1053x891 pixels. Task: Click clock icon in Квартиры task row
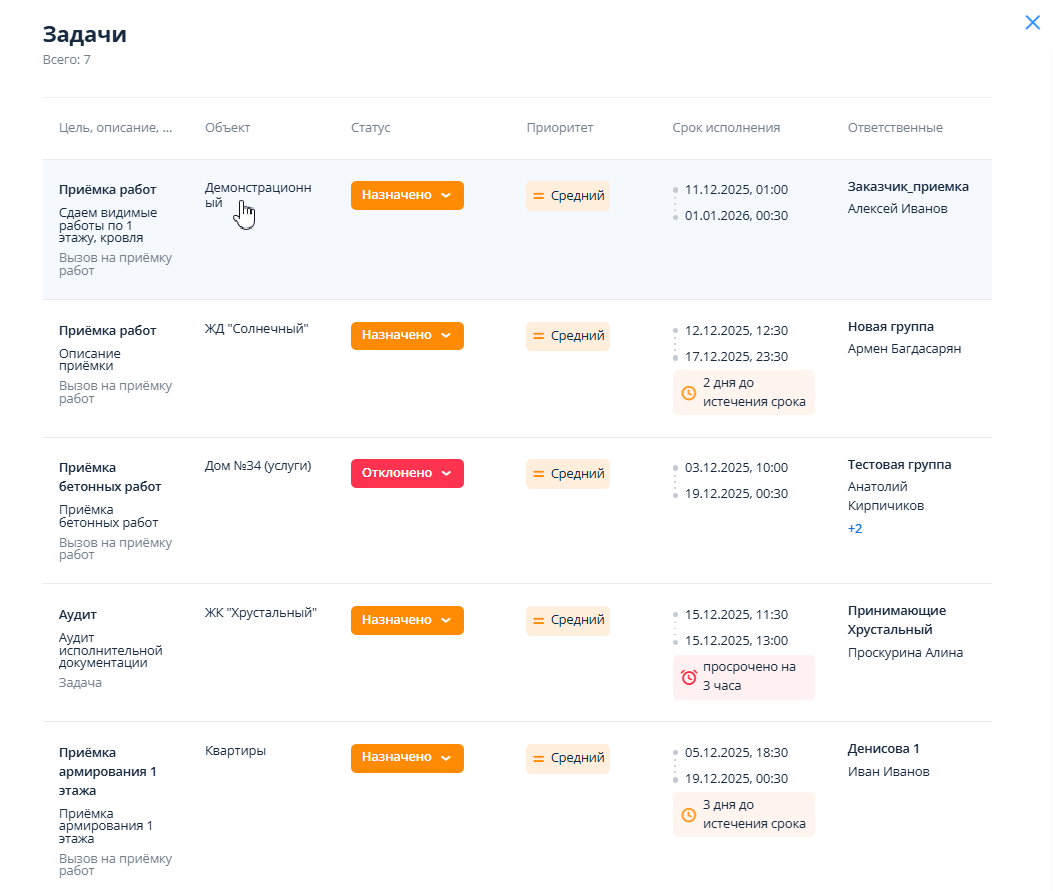(x=688, y=815)
